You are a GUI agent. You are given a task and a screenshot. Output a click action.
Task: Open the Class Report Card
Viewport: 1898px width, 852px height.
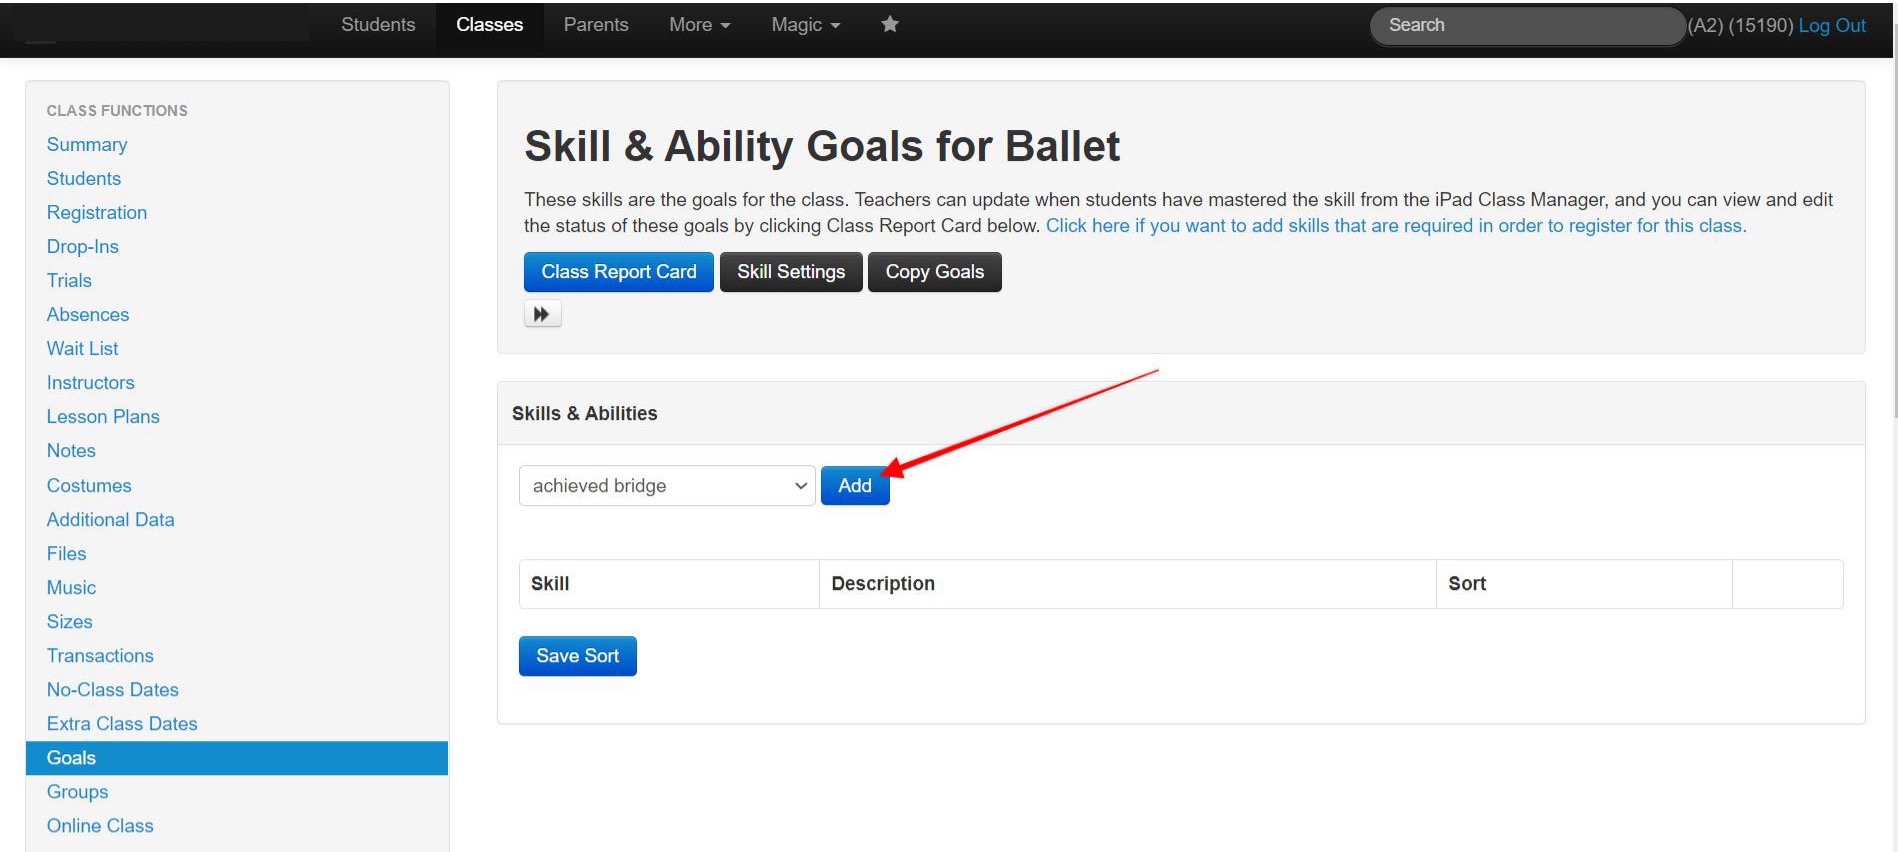click(x=619, y=272)
